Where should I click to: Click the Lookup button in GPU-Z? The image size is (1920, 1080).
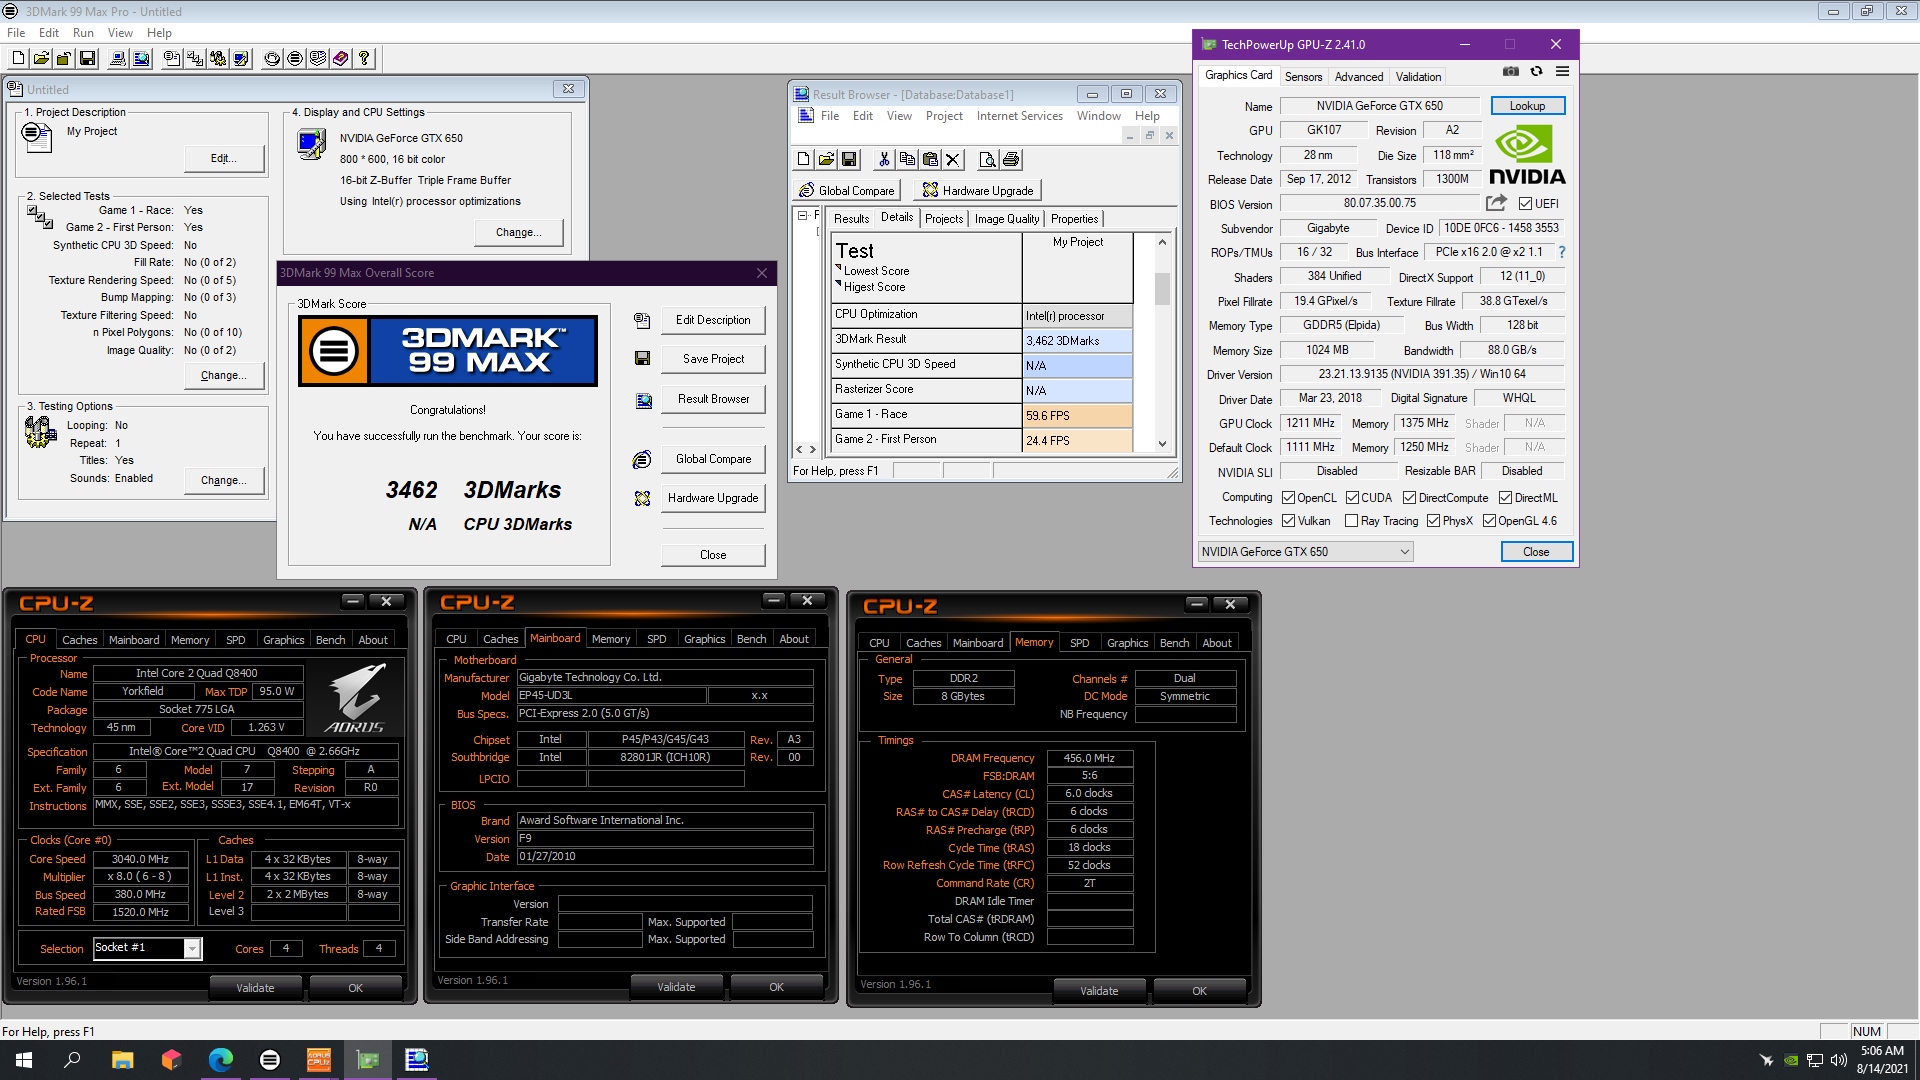point(1527,106)
